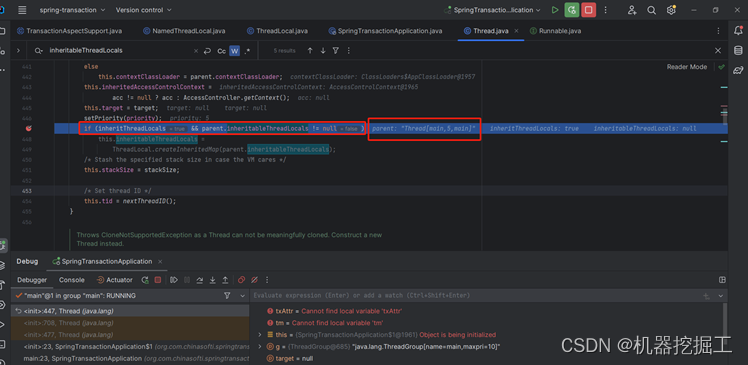Image resolution: width=748 pixels, height=365 pixels.
Task: Switch to the ThreadLocal.java tab
Action: pyautogui.click(x=277, y=31)
